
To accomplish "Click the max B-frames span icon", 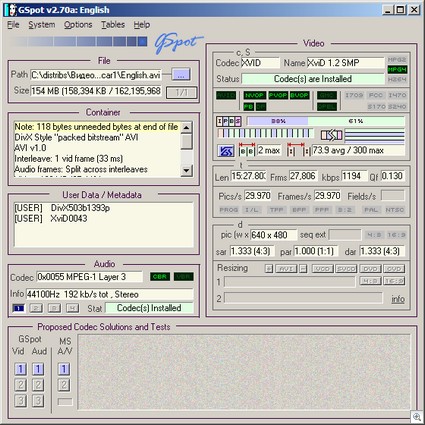I will pos(247,150).
